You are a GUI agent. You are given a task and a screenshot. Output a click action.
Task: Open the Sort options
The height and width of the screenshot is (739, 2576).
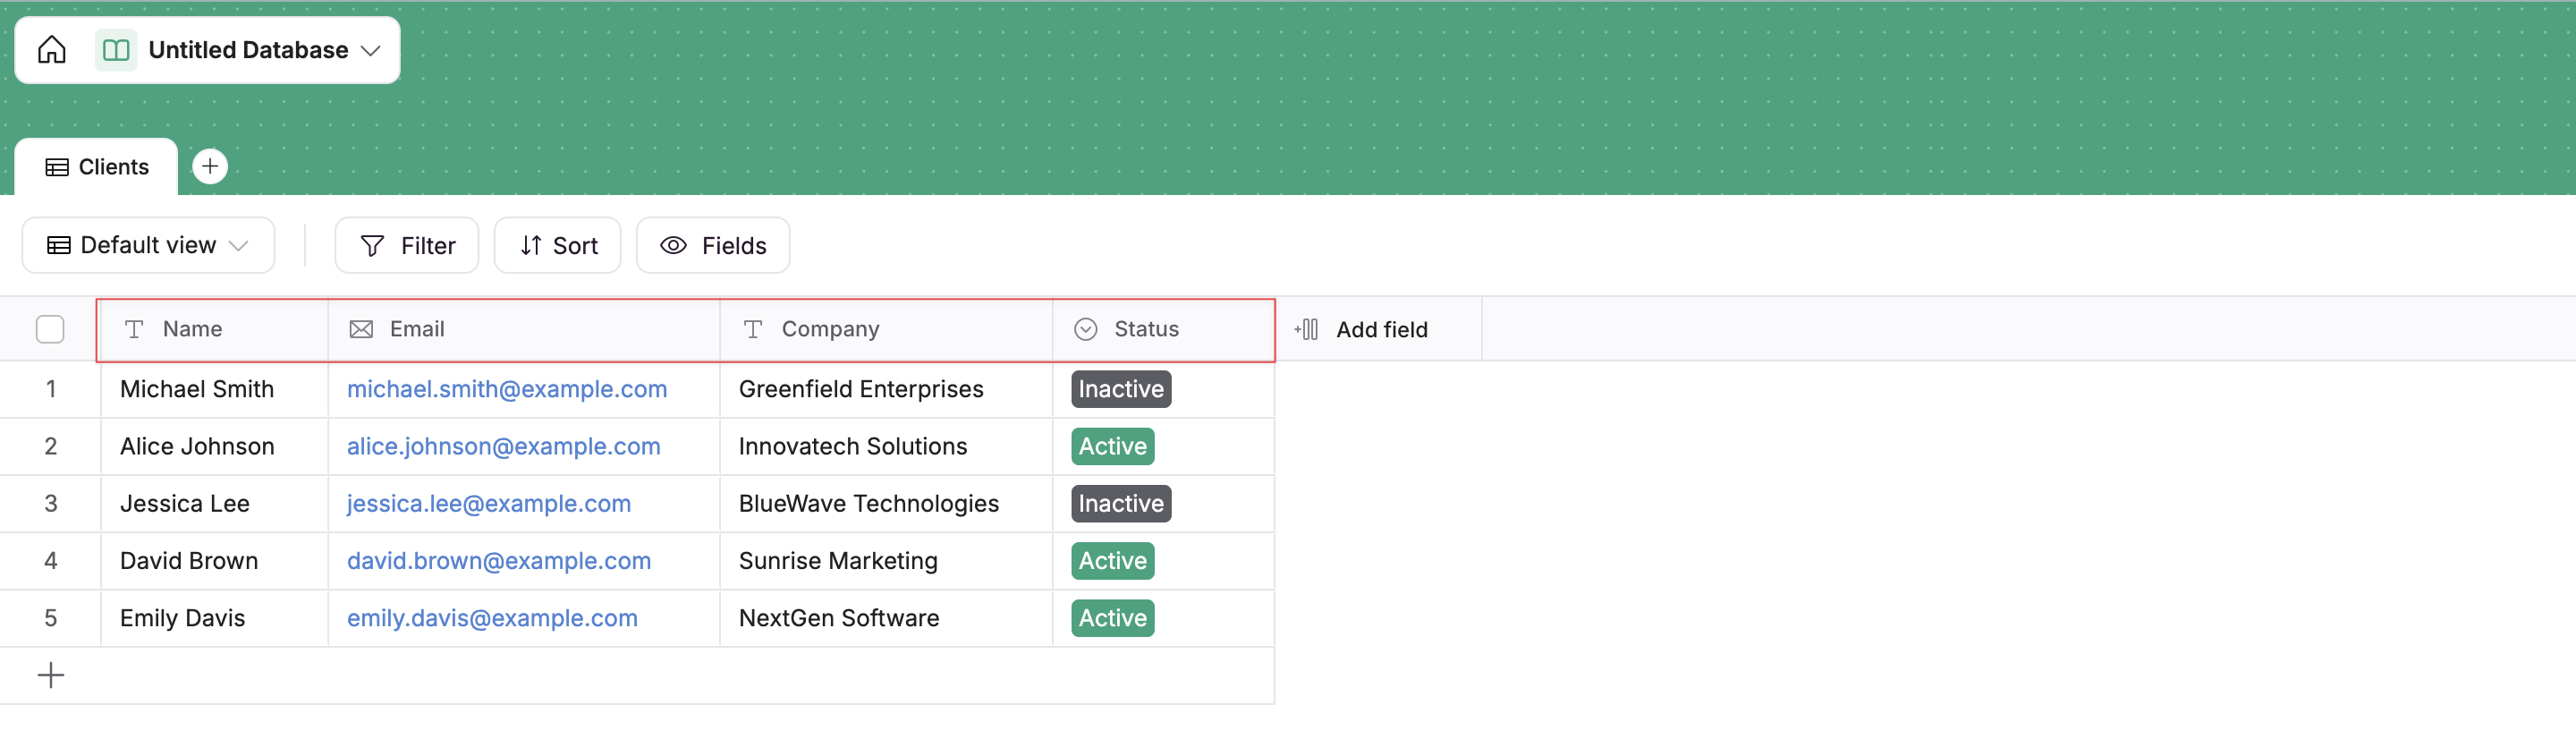558,245
